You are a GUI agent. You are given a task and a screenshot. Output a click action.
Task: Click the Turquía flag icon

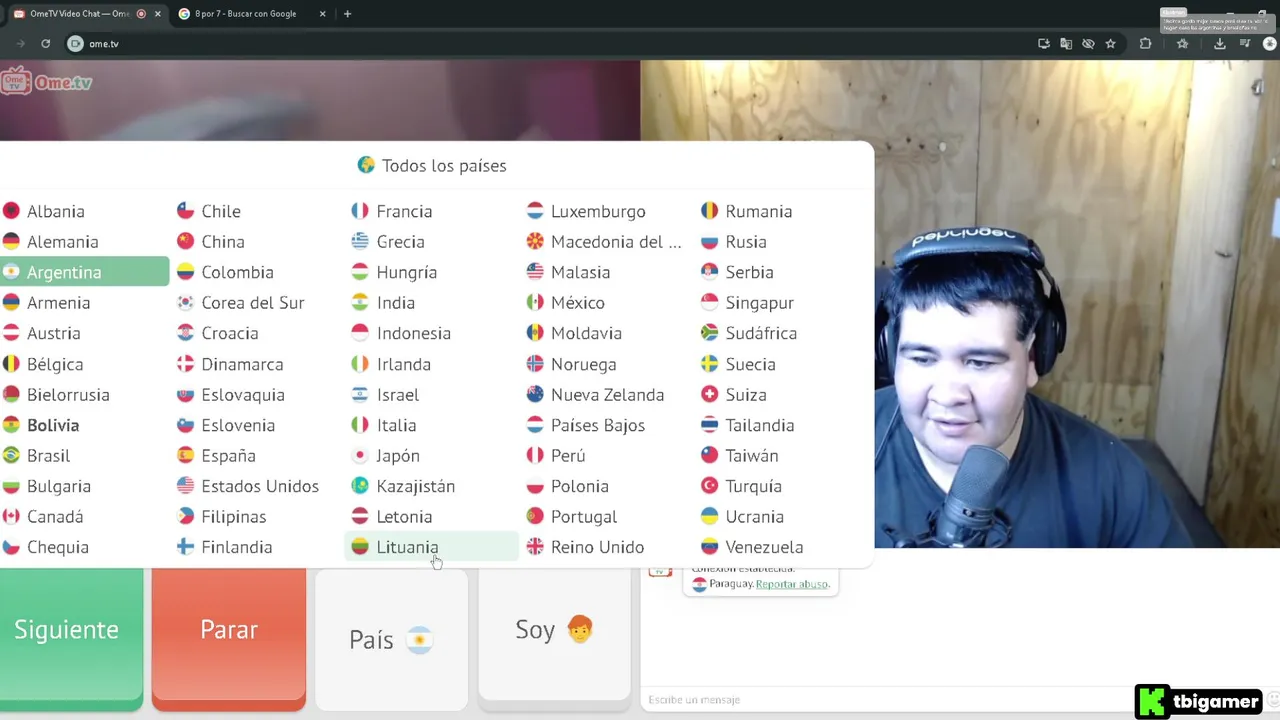point(710,486)
